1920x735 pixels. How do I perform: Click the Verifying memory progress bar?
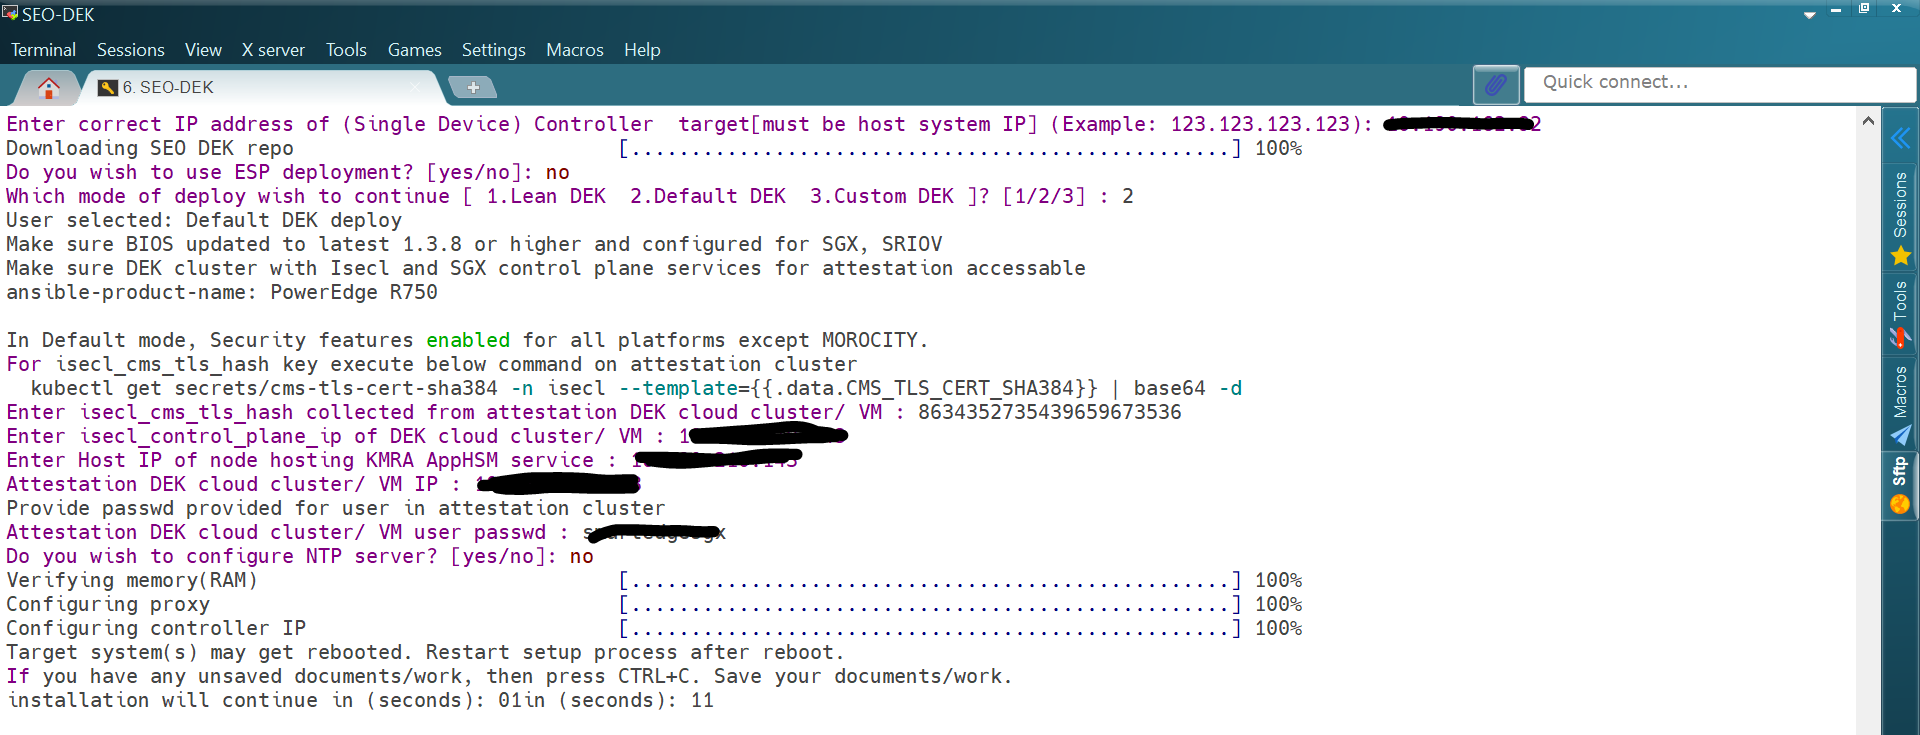click(930, 580)
